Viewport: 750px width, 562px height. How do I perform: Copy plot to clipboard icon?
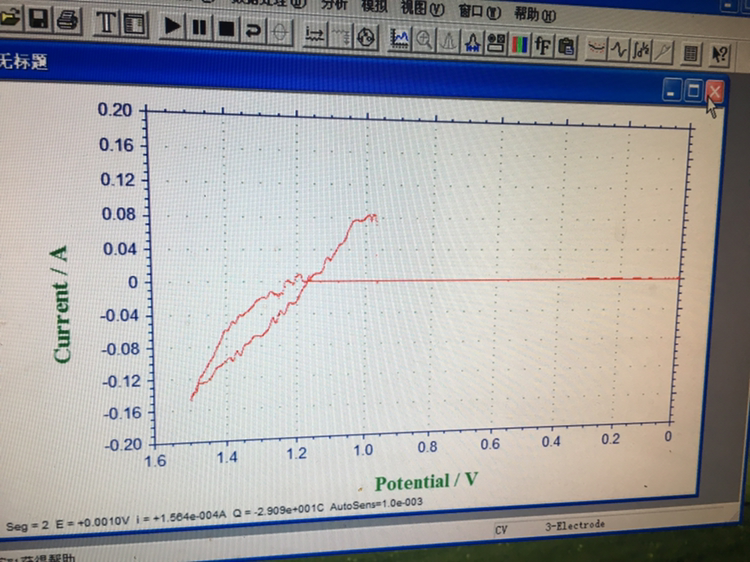[x=566, y=47]
